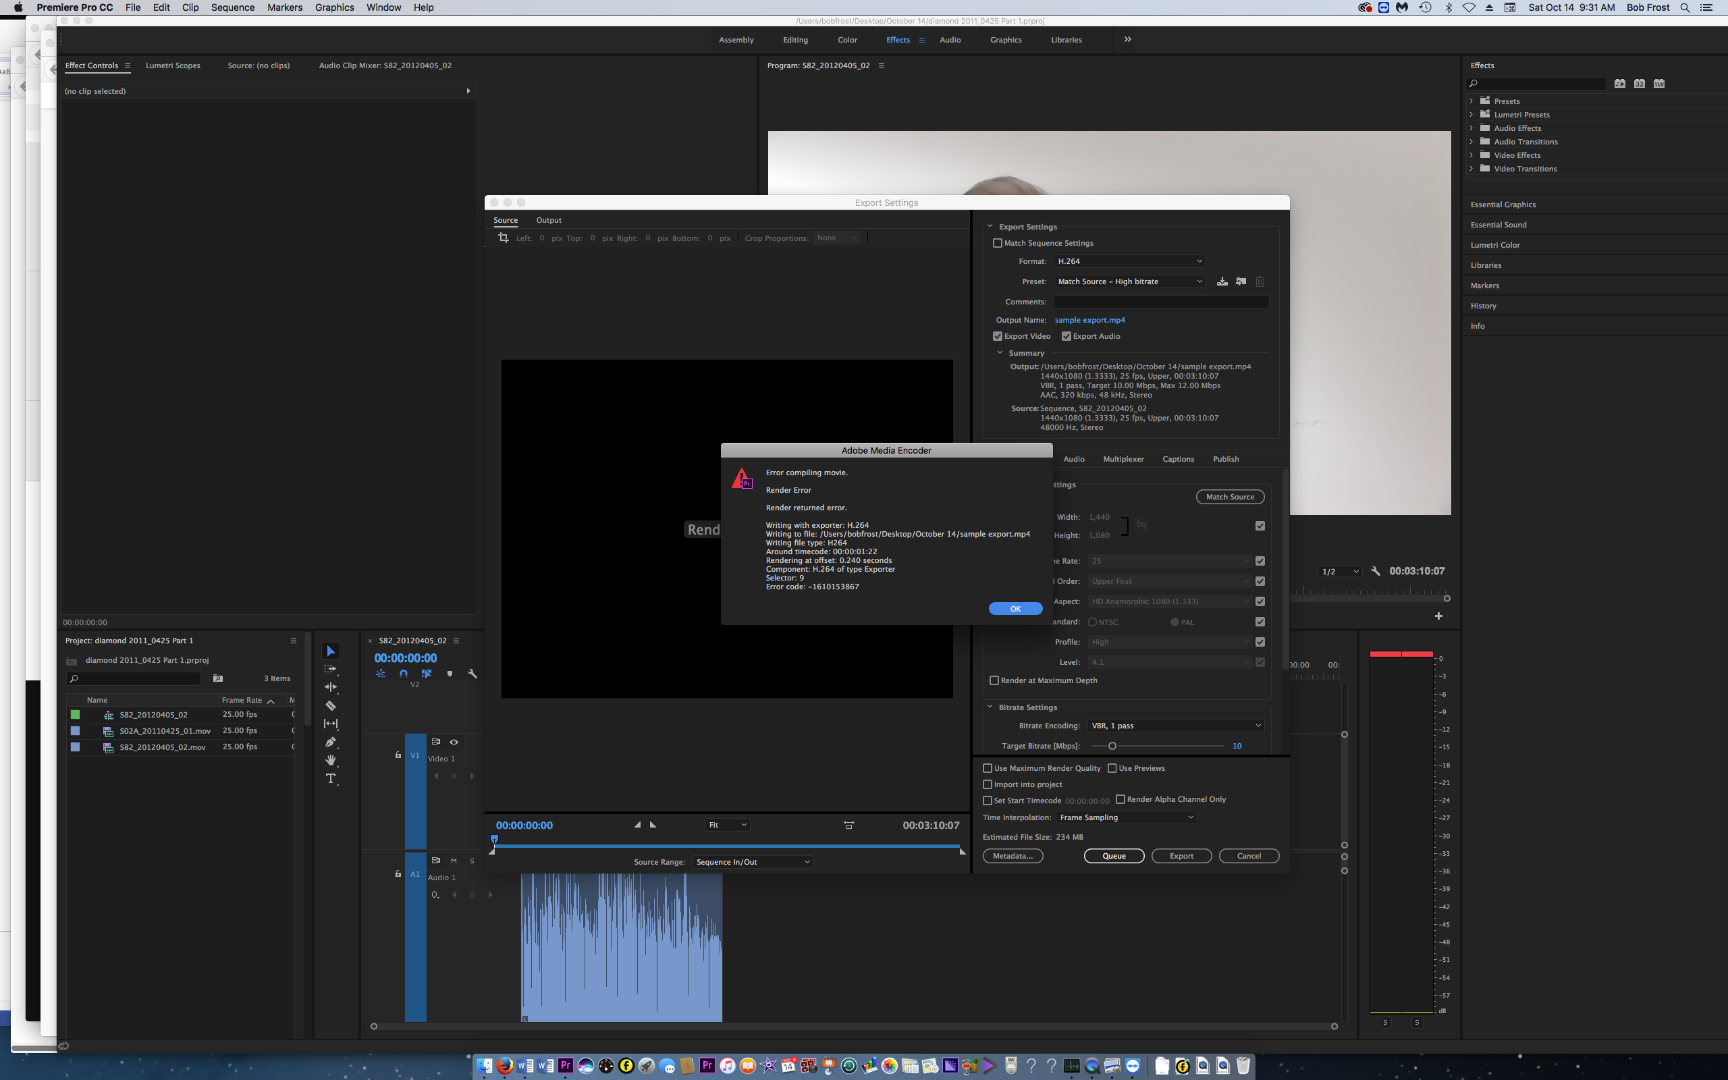1728x1080 pixels.
Task: Open Bitrate Encoding VBR dropdown
Action: click(1176, 726)
